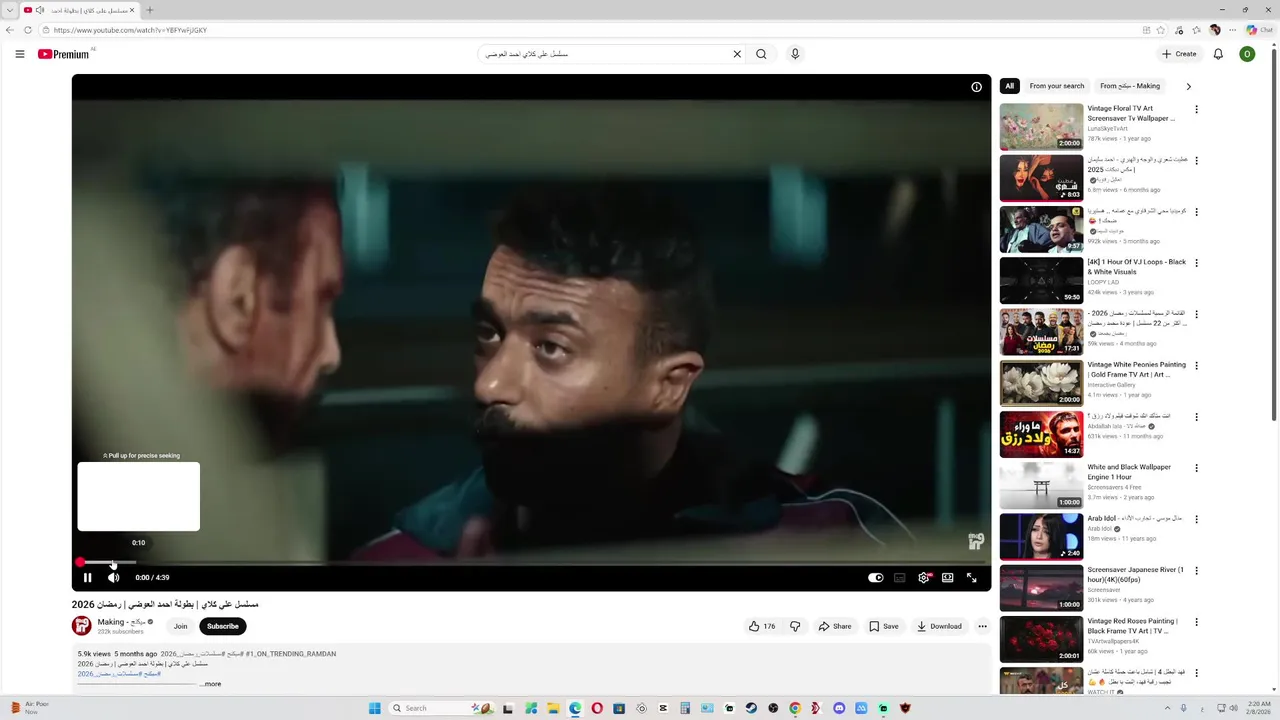
Task: Open Steam from taskbar
Action: pyautogui.click(x=751, y=708)
